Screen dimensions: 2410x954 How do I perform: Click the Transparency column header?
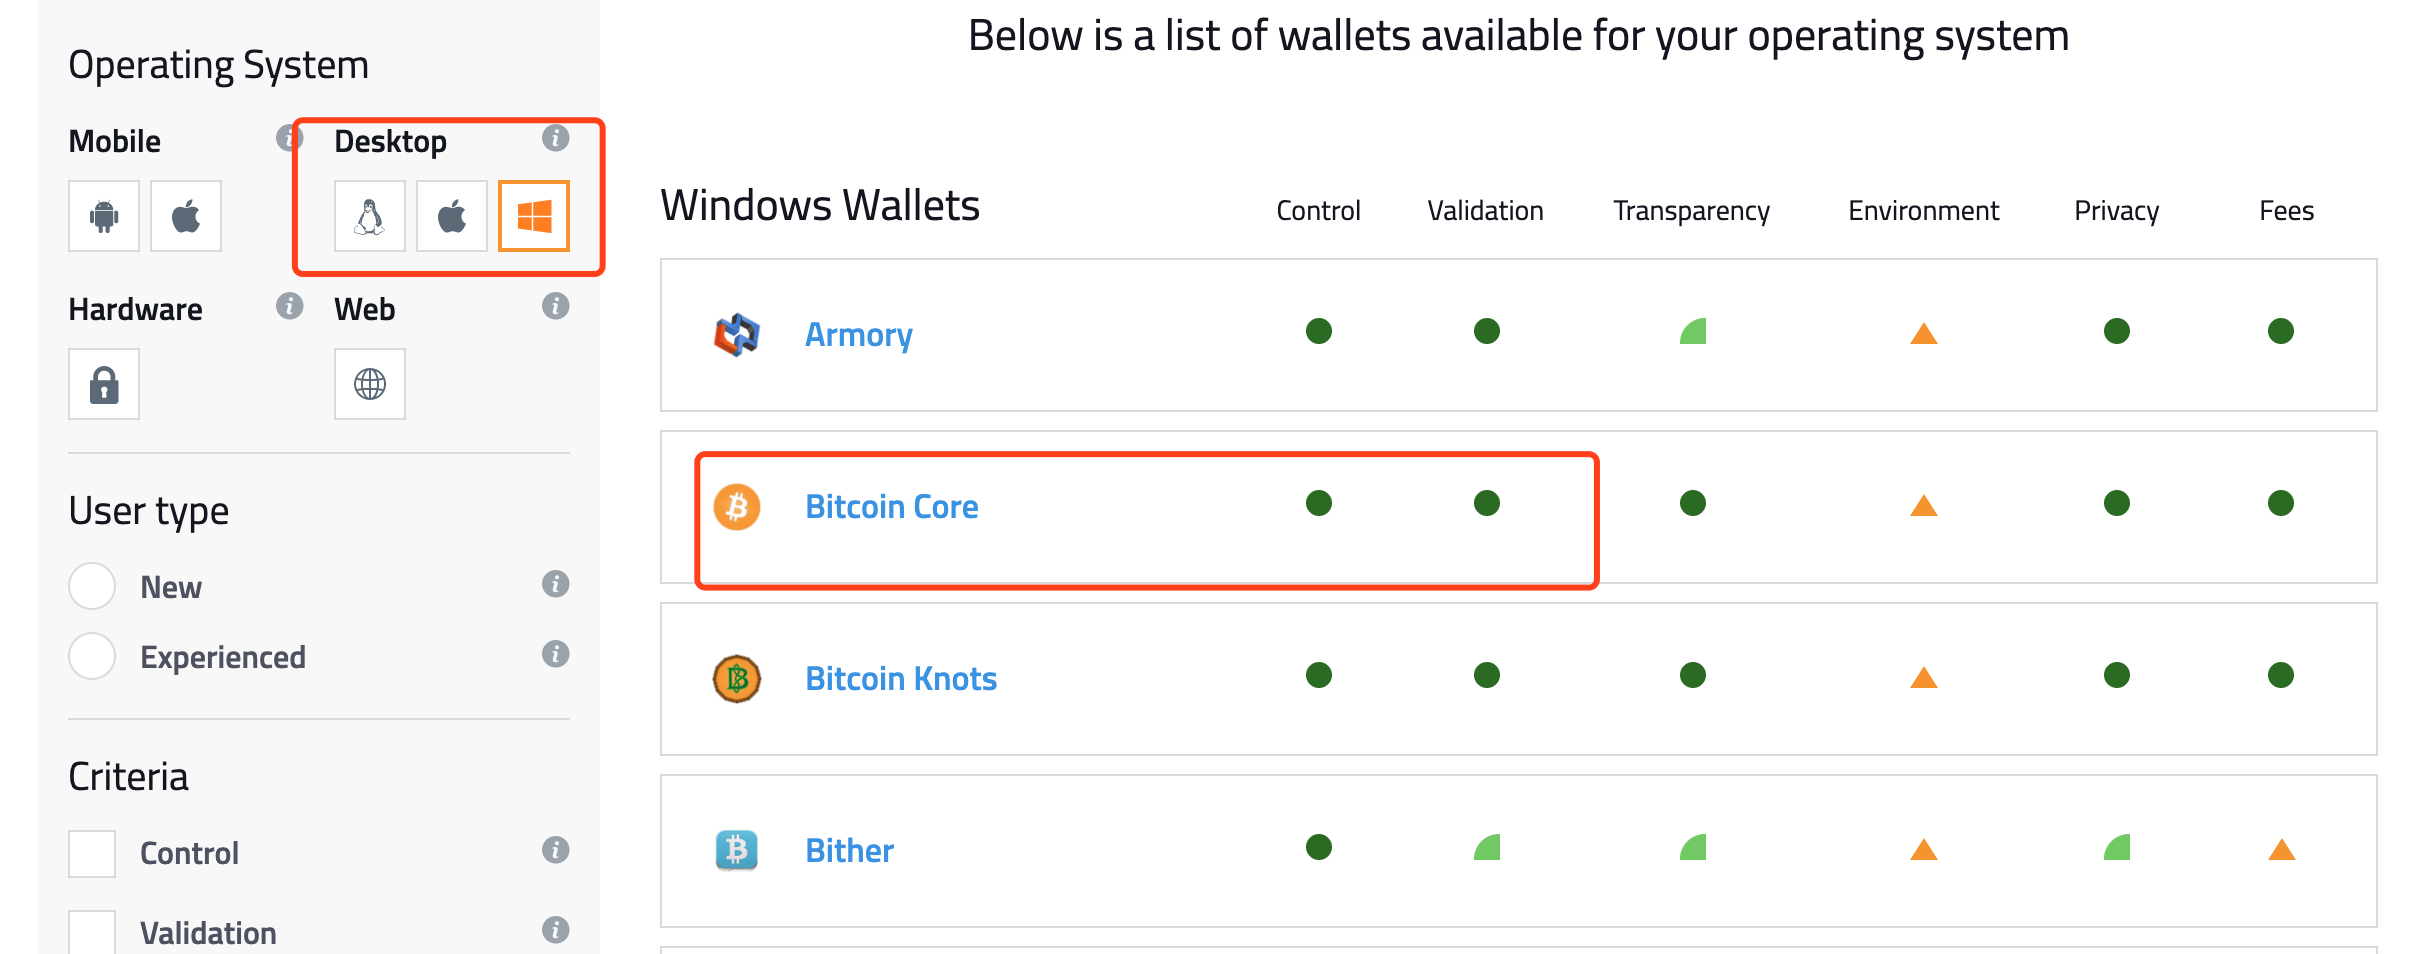(1690, 210)
